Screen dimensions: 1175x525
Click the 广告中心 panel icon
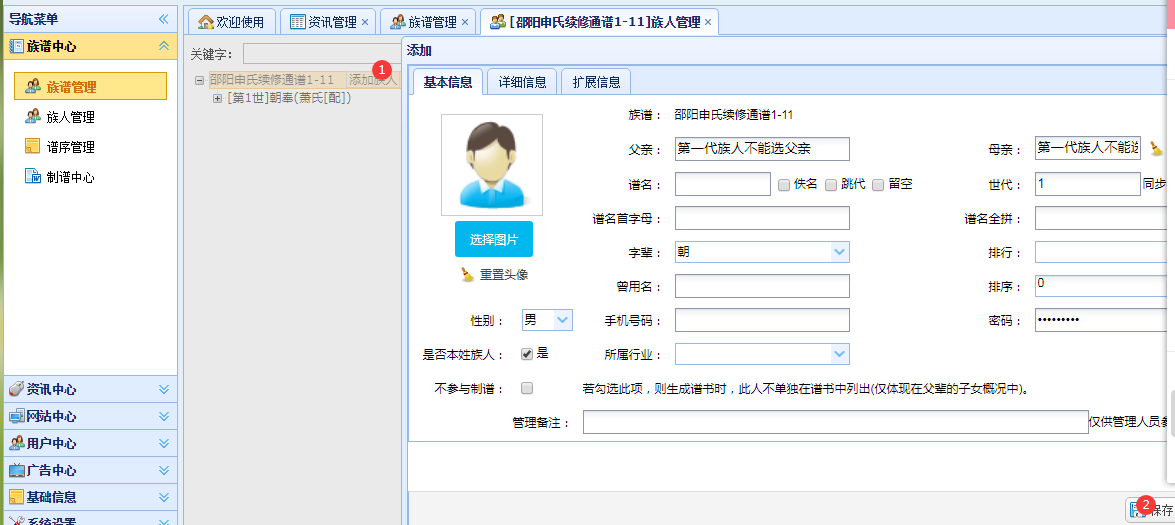16,470
